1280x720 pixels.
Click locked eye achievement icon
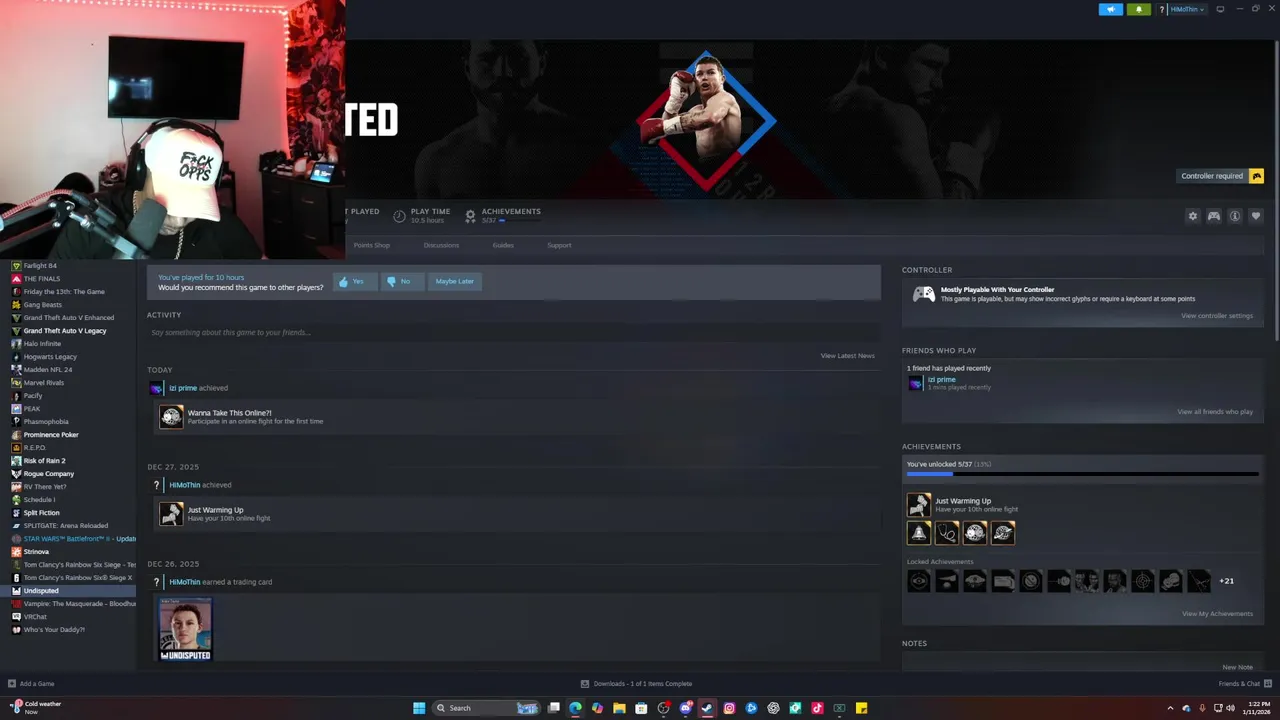(919, 581)
